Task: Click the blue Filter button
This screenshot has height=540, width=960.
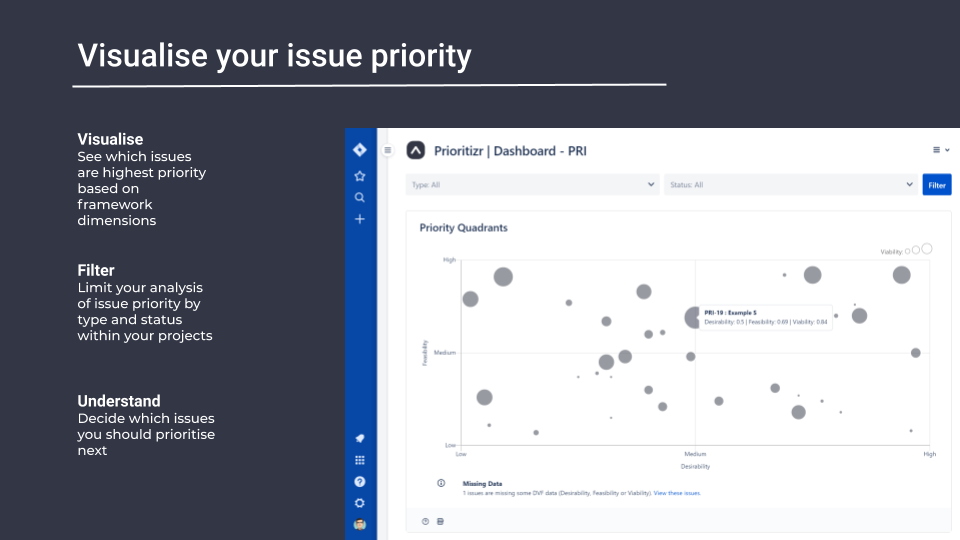Action: (937, 185)
